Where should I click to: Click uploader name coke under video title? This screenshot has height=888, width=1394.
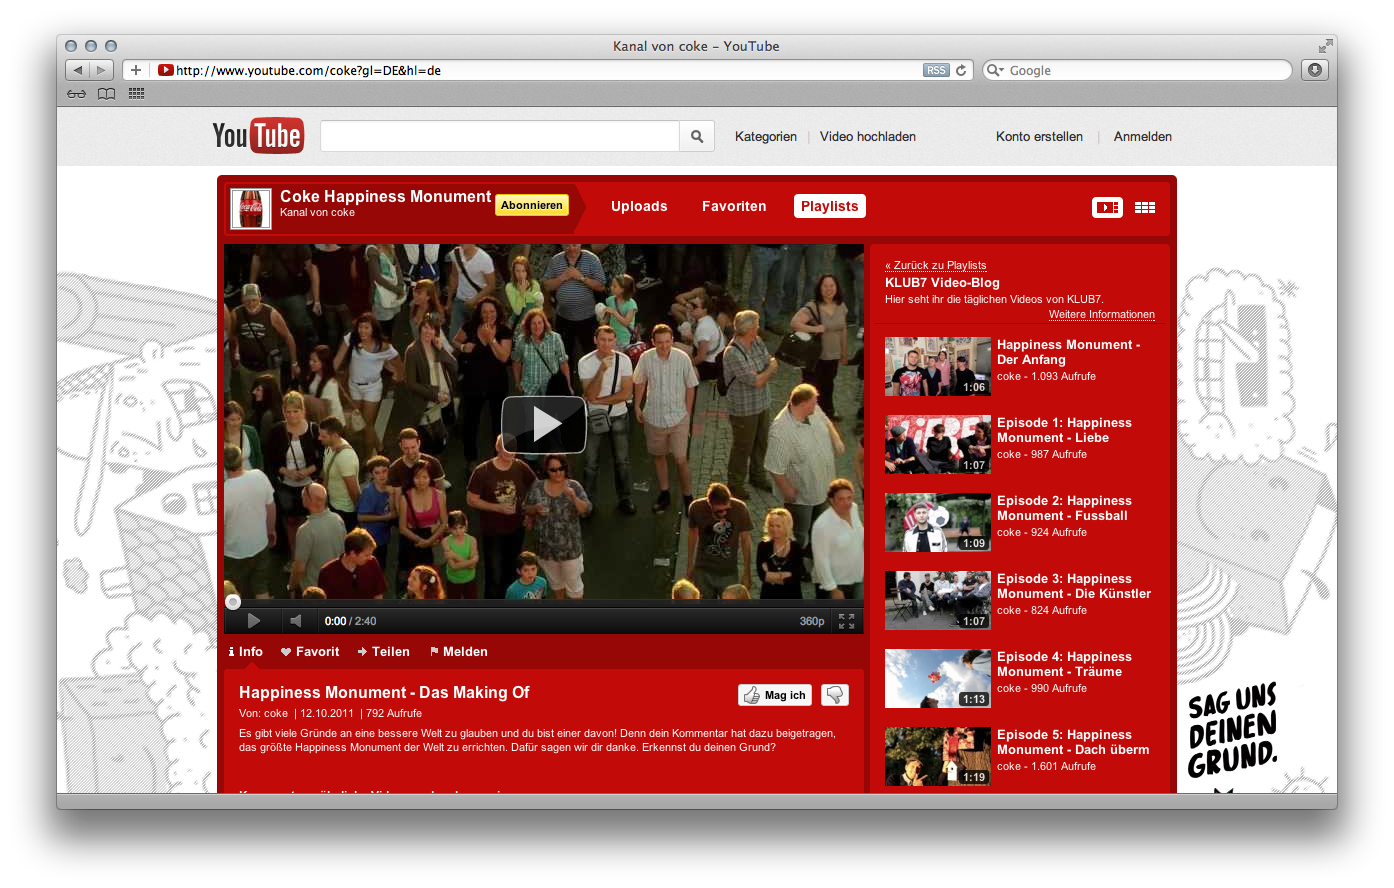(x=276, y=714)
